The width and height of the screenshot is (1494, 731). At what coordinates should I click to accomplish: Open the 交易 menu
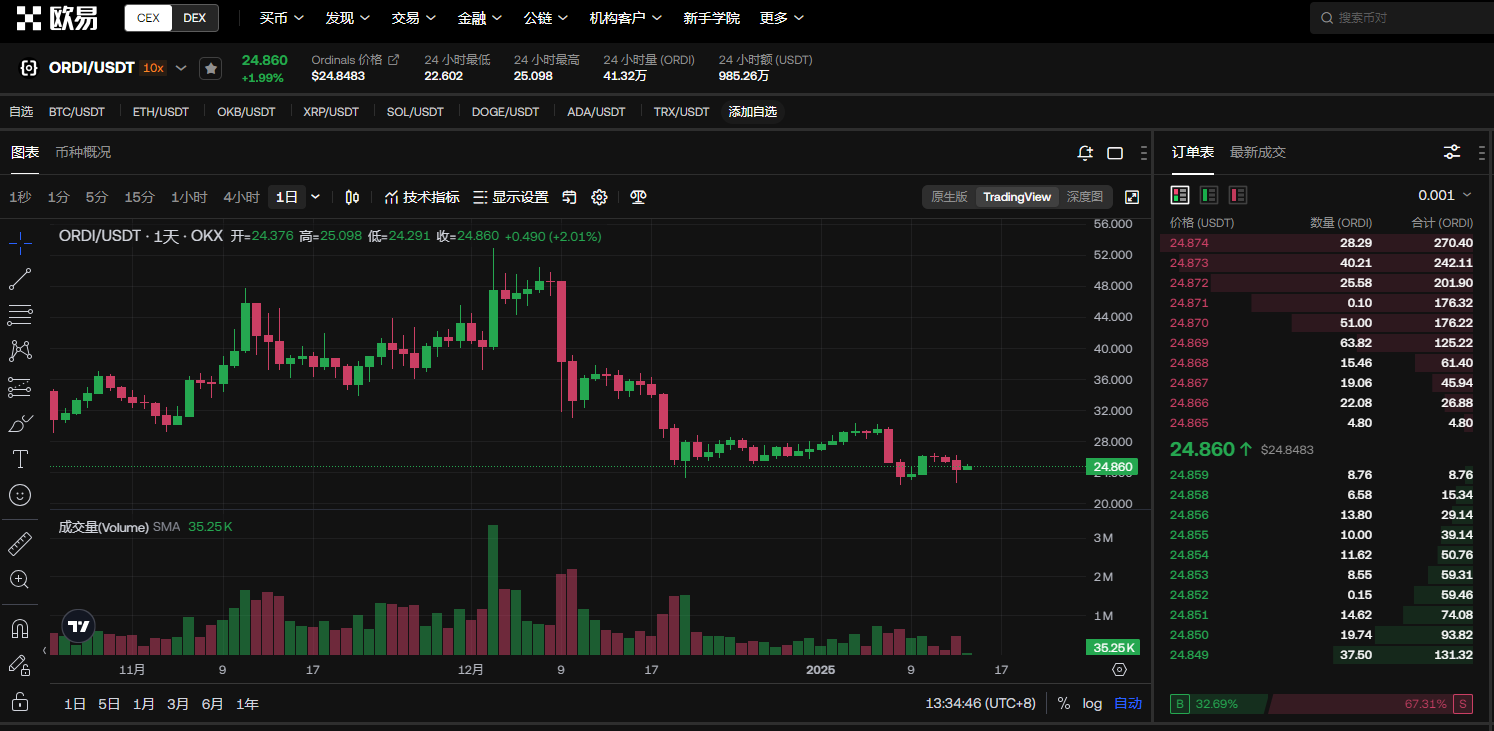[414, 18]
